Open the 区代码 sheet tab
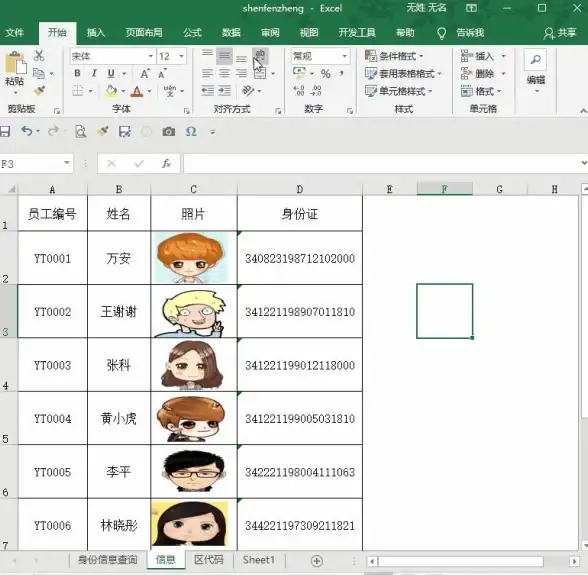The width and height of the screenshot is (588, 575). coord(209,560)
